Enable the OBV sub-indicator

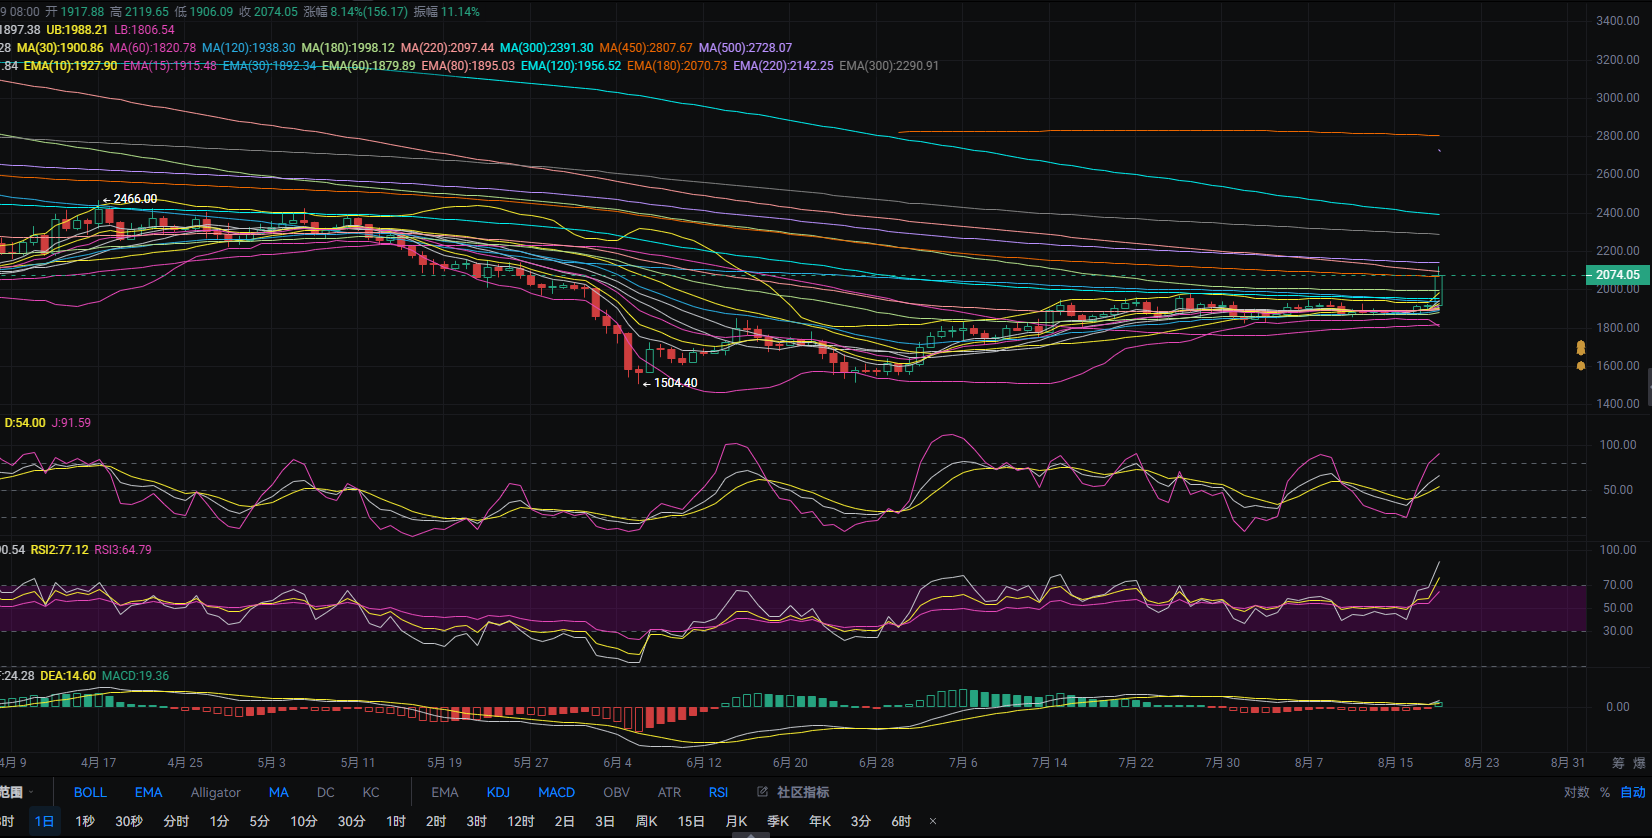click(616, 792)
